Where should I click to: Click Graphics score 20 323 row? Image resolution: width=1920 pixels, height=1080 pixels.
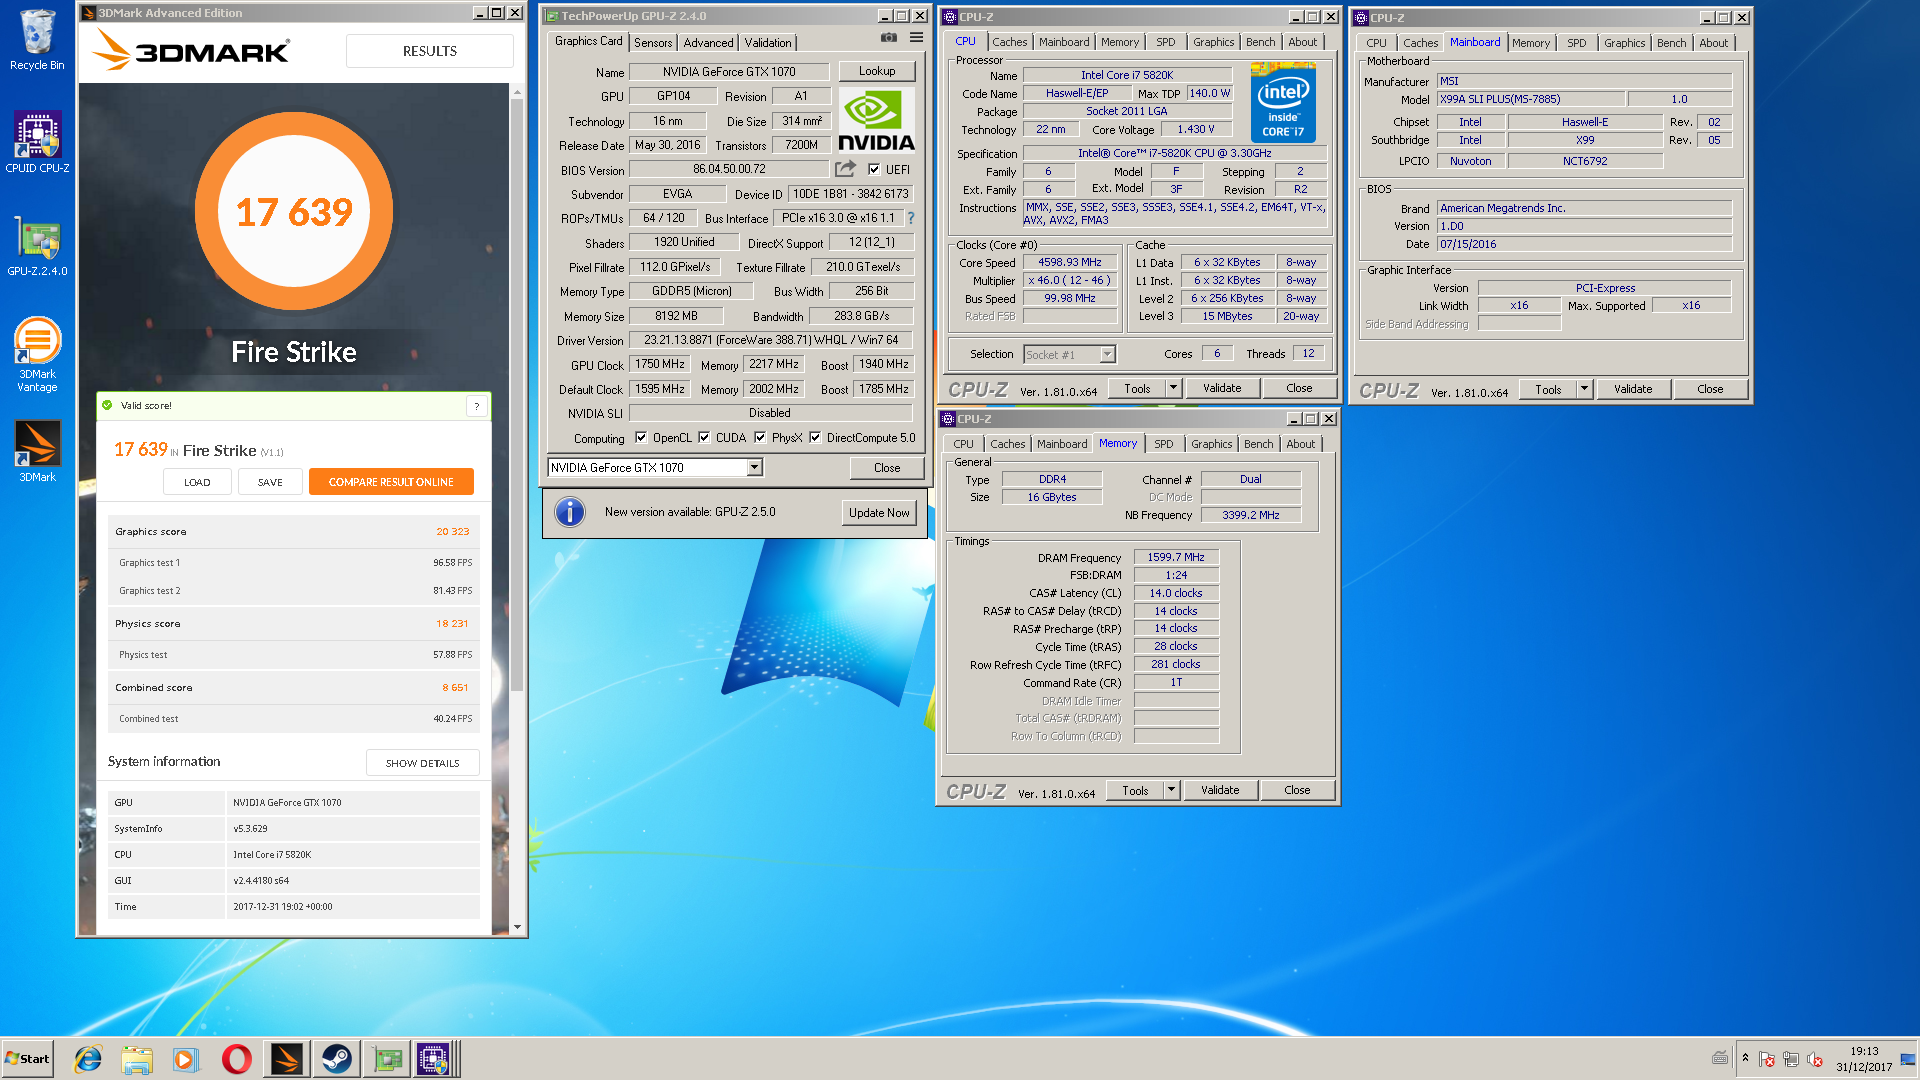293,532
